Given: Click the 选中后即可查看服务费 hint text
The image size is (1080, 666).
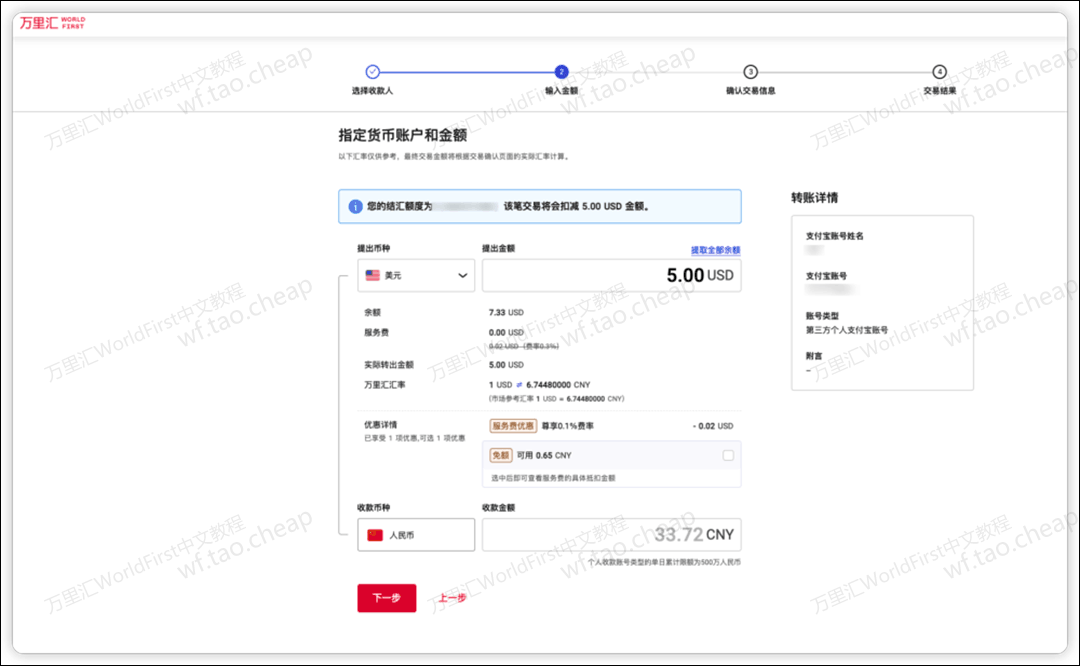Looking at the screenshot, I should [x=553, y=478].
